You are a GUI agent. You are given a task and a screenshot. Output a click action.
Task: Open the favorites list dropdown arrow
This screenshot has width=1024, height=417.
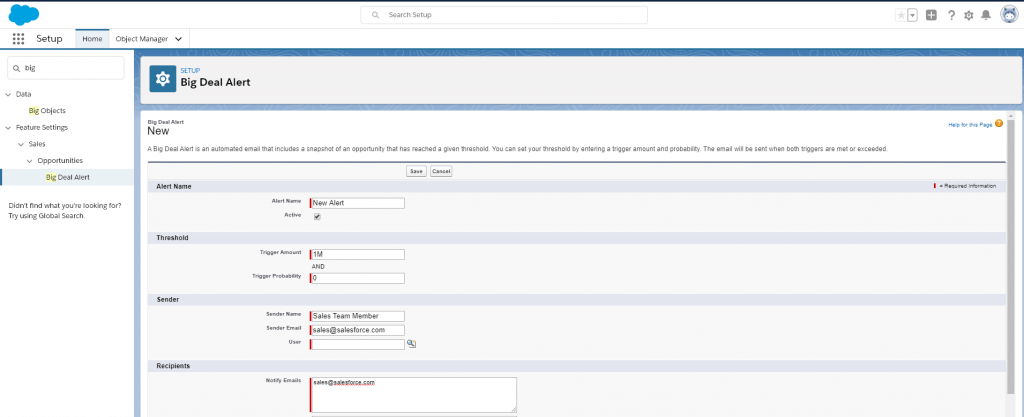click(x=912, y=15)
